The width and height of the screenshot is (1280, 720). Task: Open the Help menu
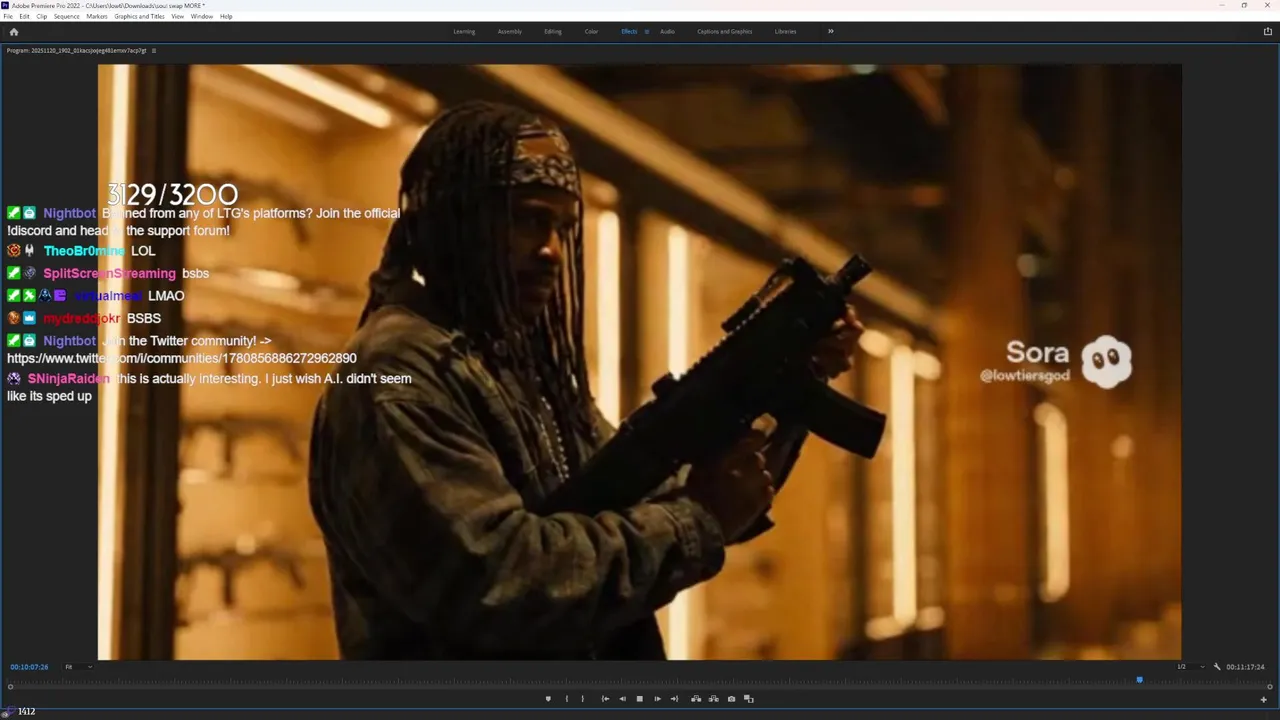pyautogui.click(x=226, y=16)
